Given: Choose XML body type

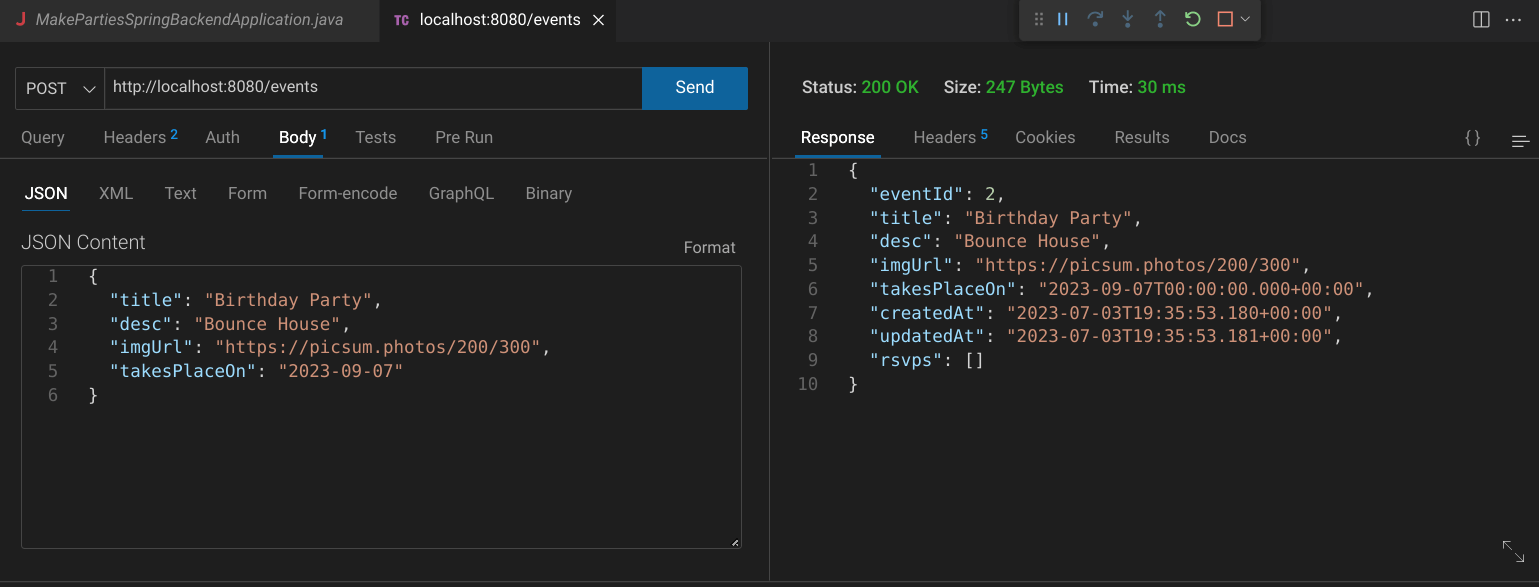Looking at the screenshot, I should click(x=116, y=193).
